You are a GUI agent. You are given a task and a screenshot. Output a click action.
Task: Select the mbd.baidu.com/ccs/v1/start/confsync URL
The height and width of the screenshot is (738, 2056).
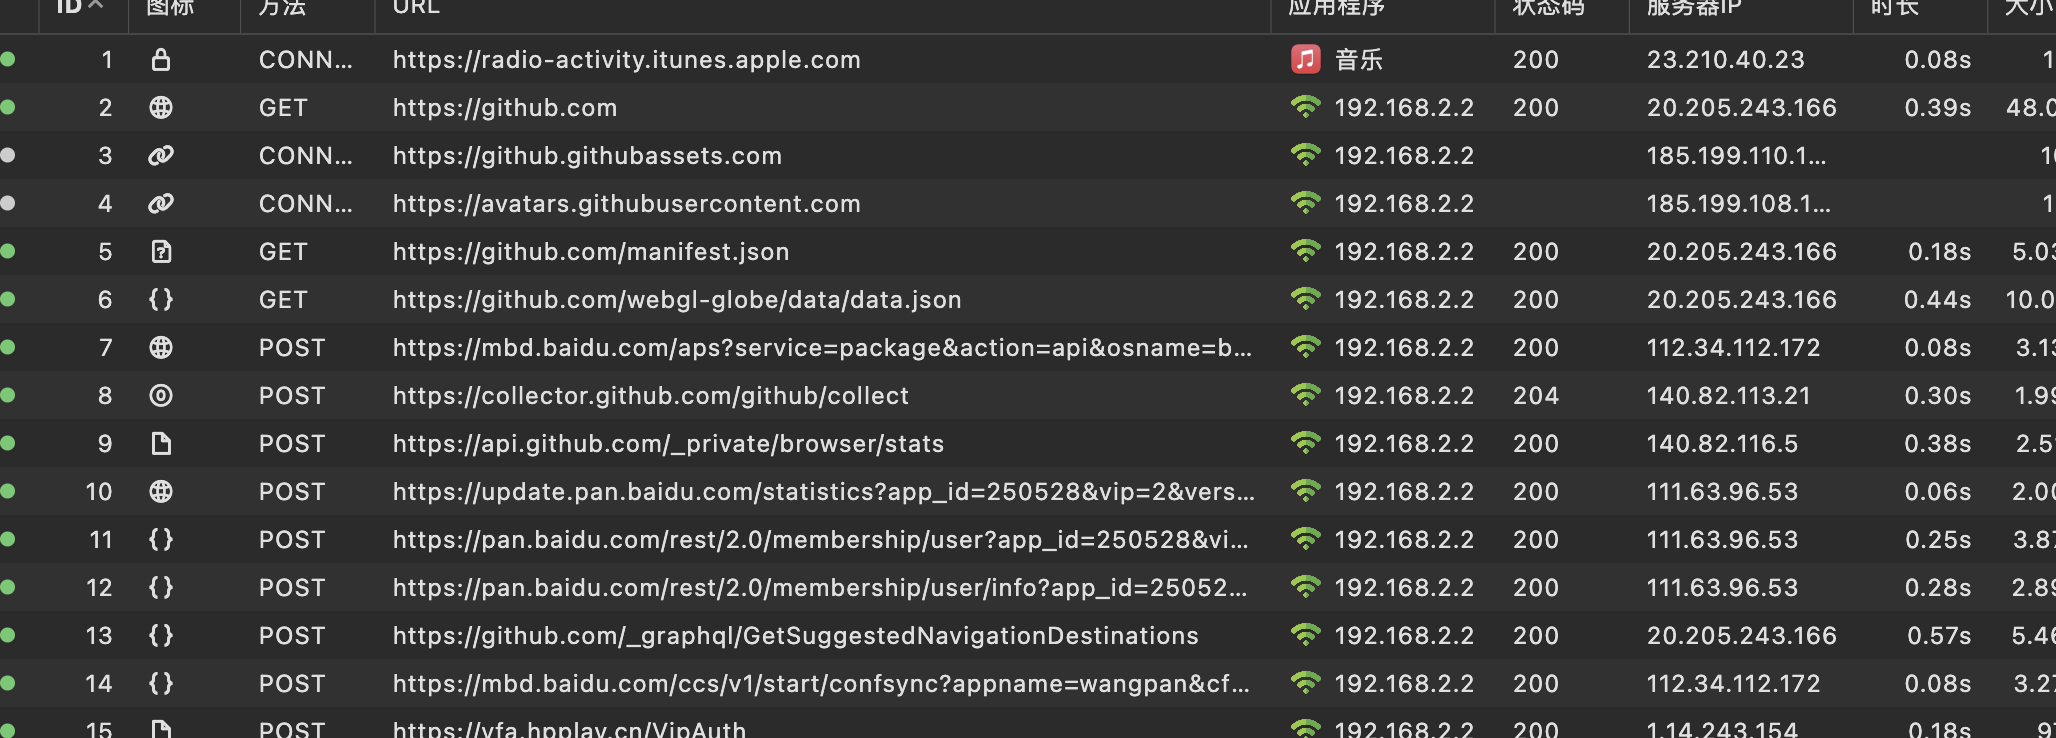click(821, 684)
